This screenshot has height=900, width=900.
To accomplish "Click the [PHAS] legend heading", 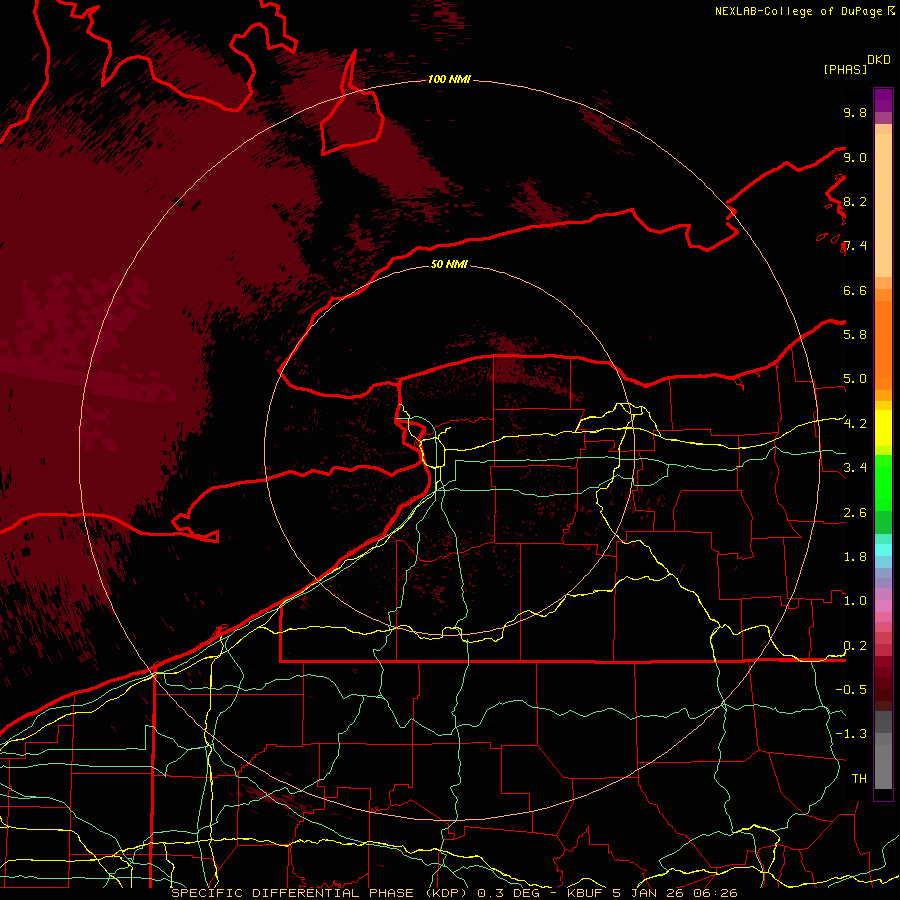I will pos(845,69).
